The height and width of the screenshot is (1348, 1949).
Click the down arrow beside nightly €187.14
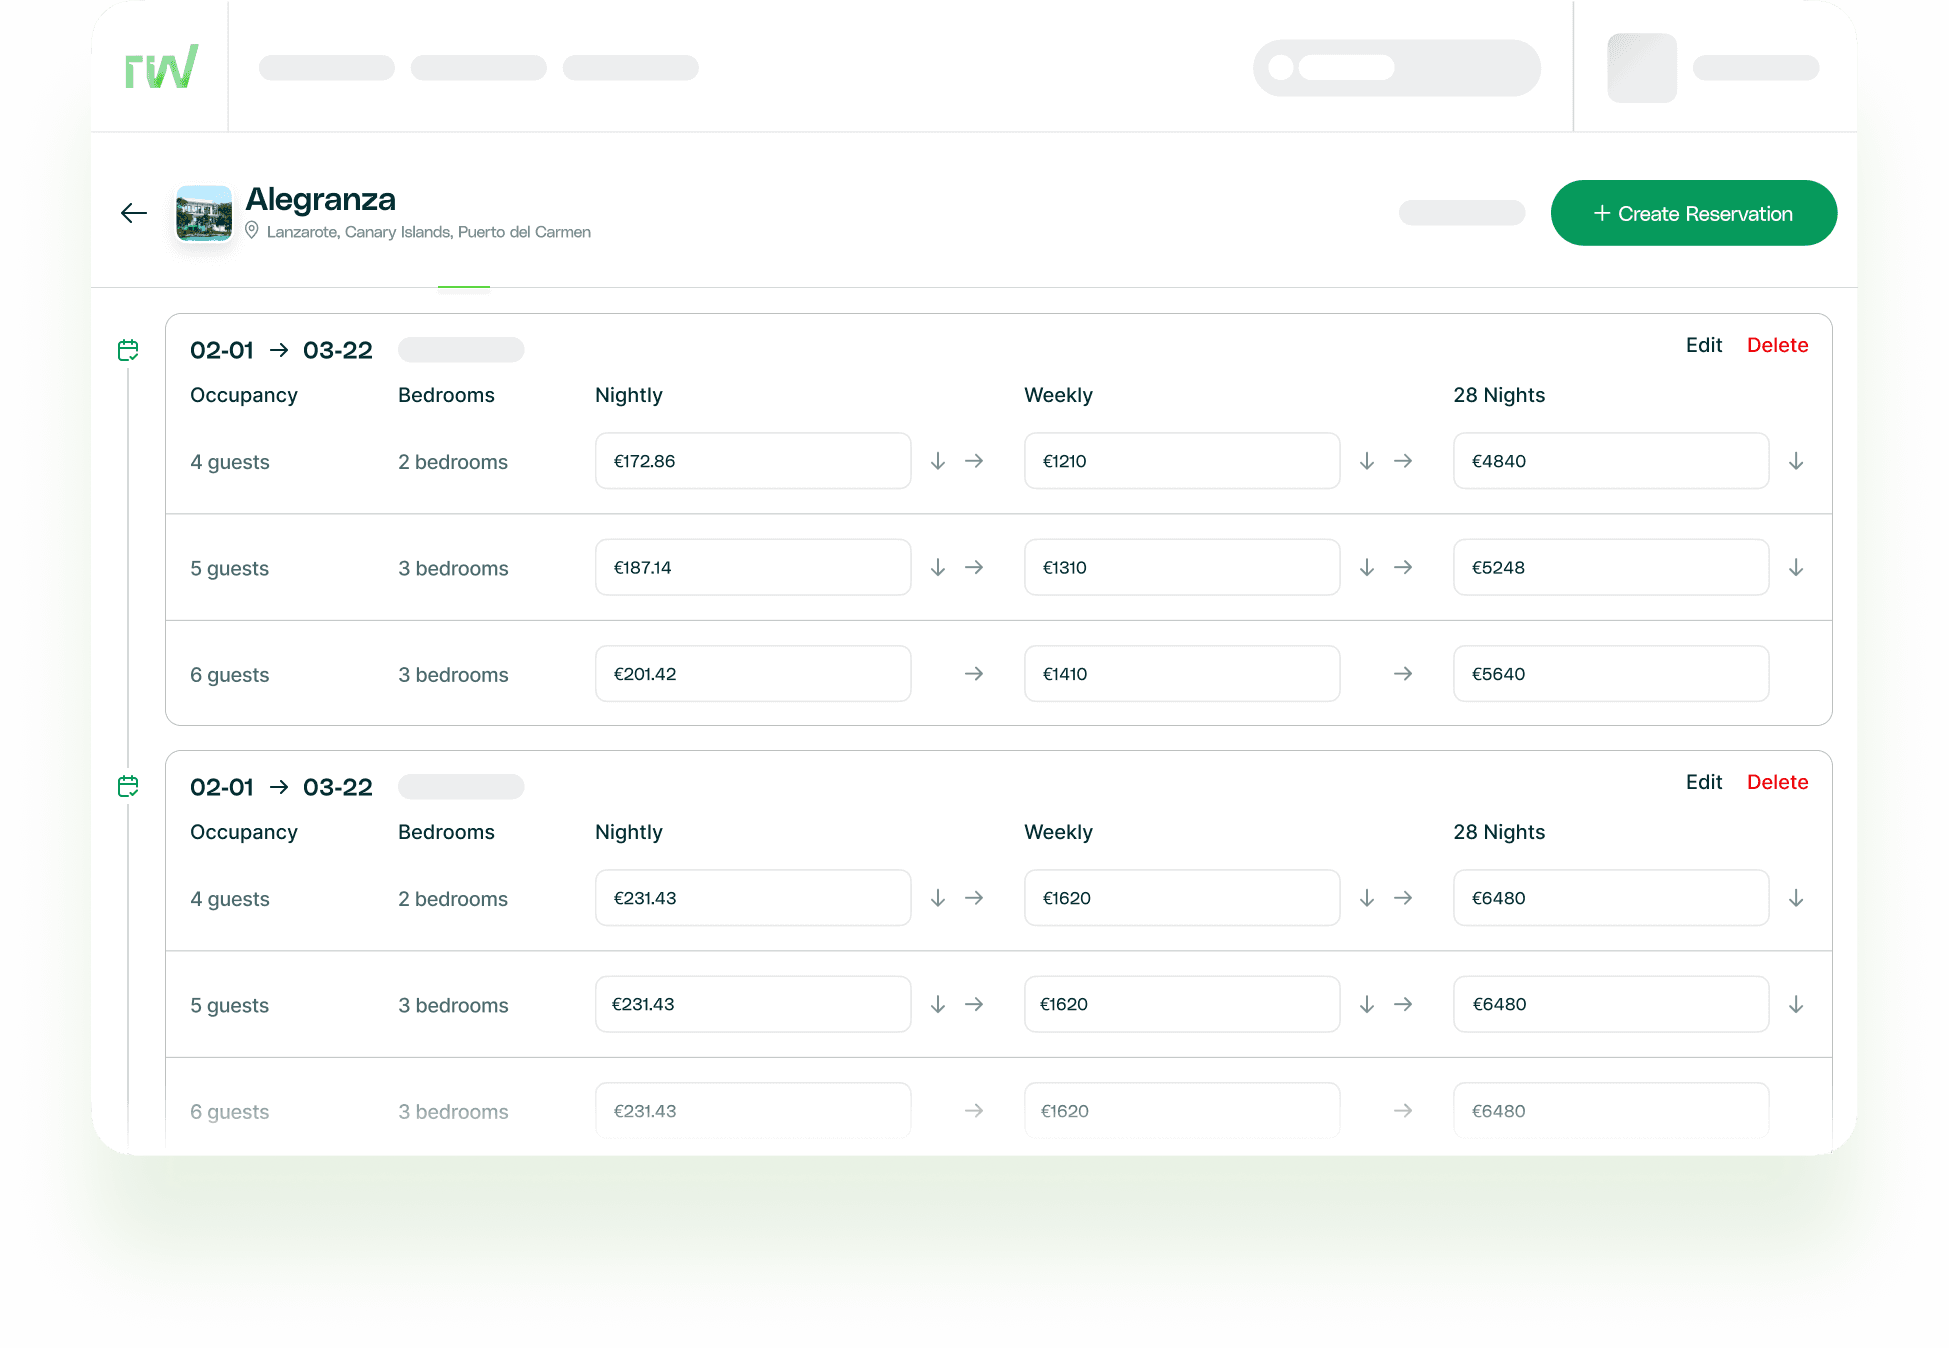tap(938, 567)
